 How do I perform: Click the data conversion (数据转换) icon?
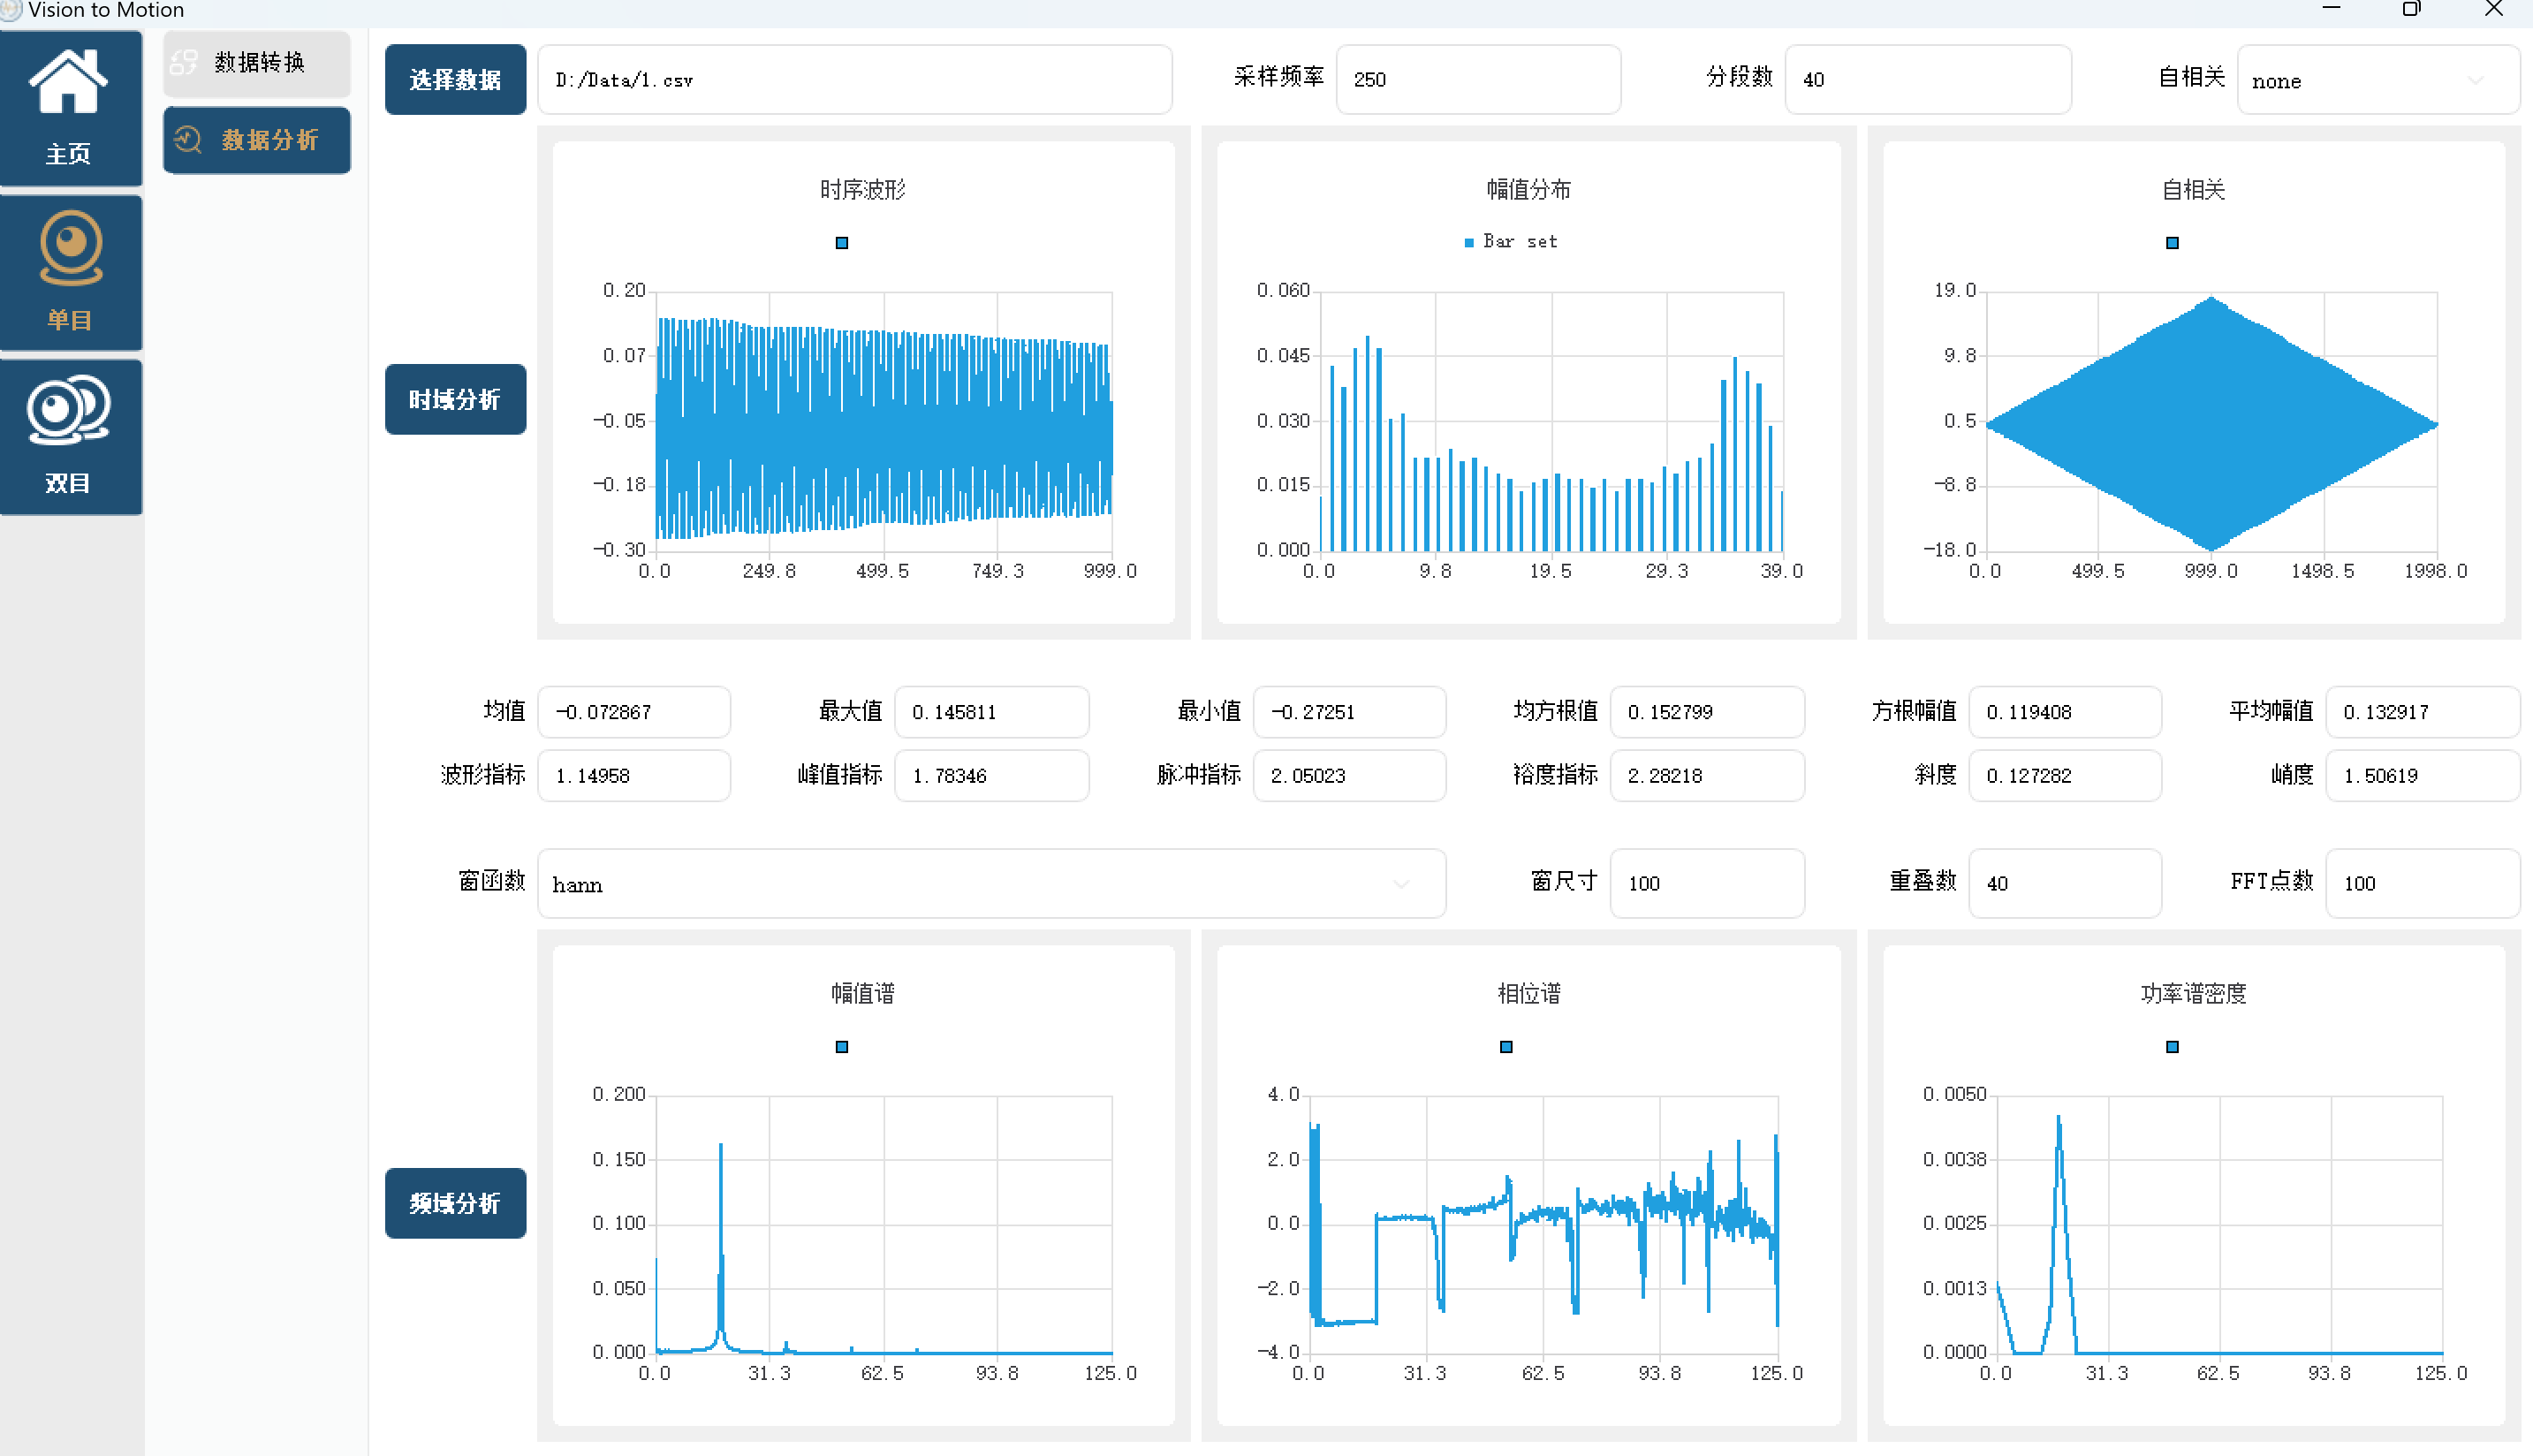(x=184, y=63)
